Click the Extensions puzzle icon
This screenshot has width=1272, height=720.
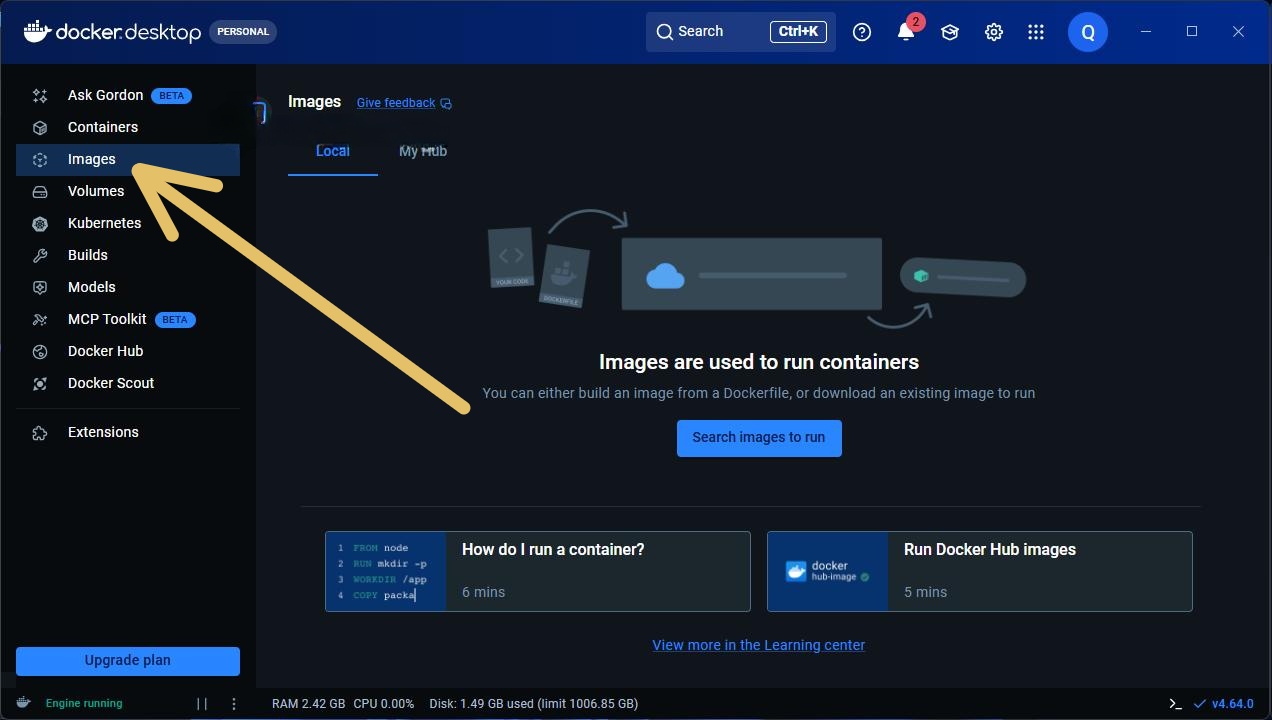(40, 433)
